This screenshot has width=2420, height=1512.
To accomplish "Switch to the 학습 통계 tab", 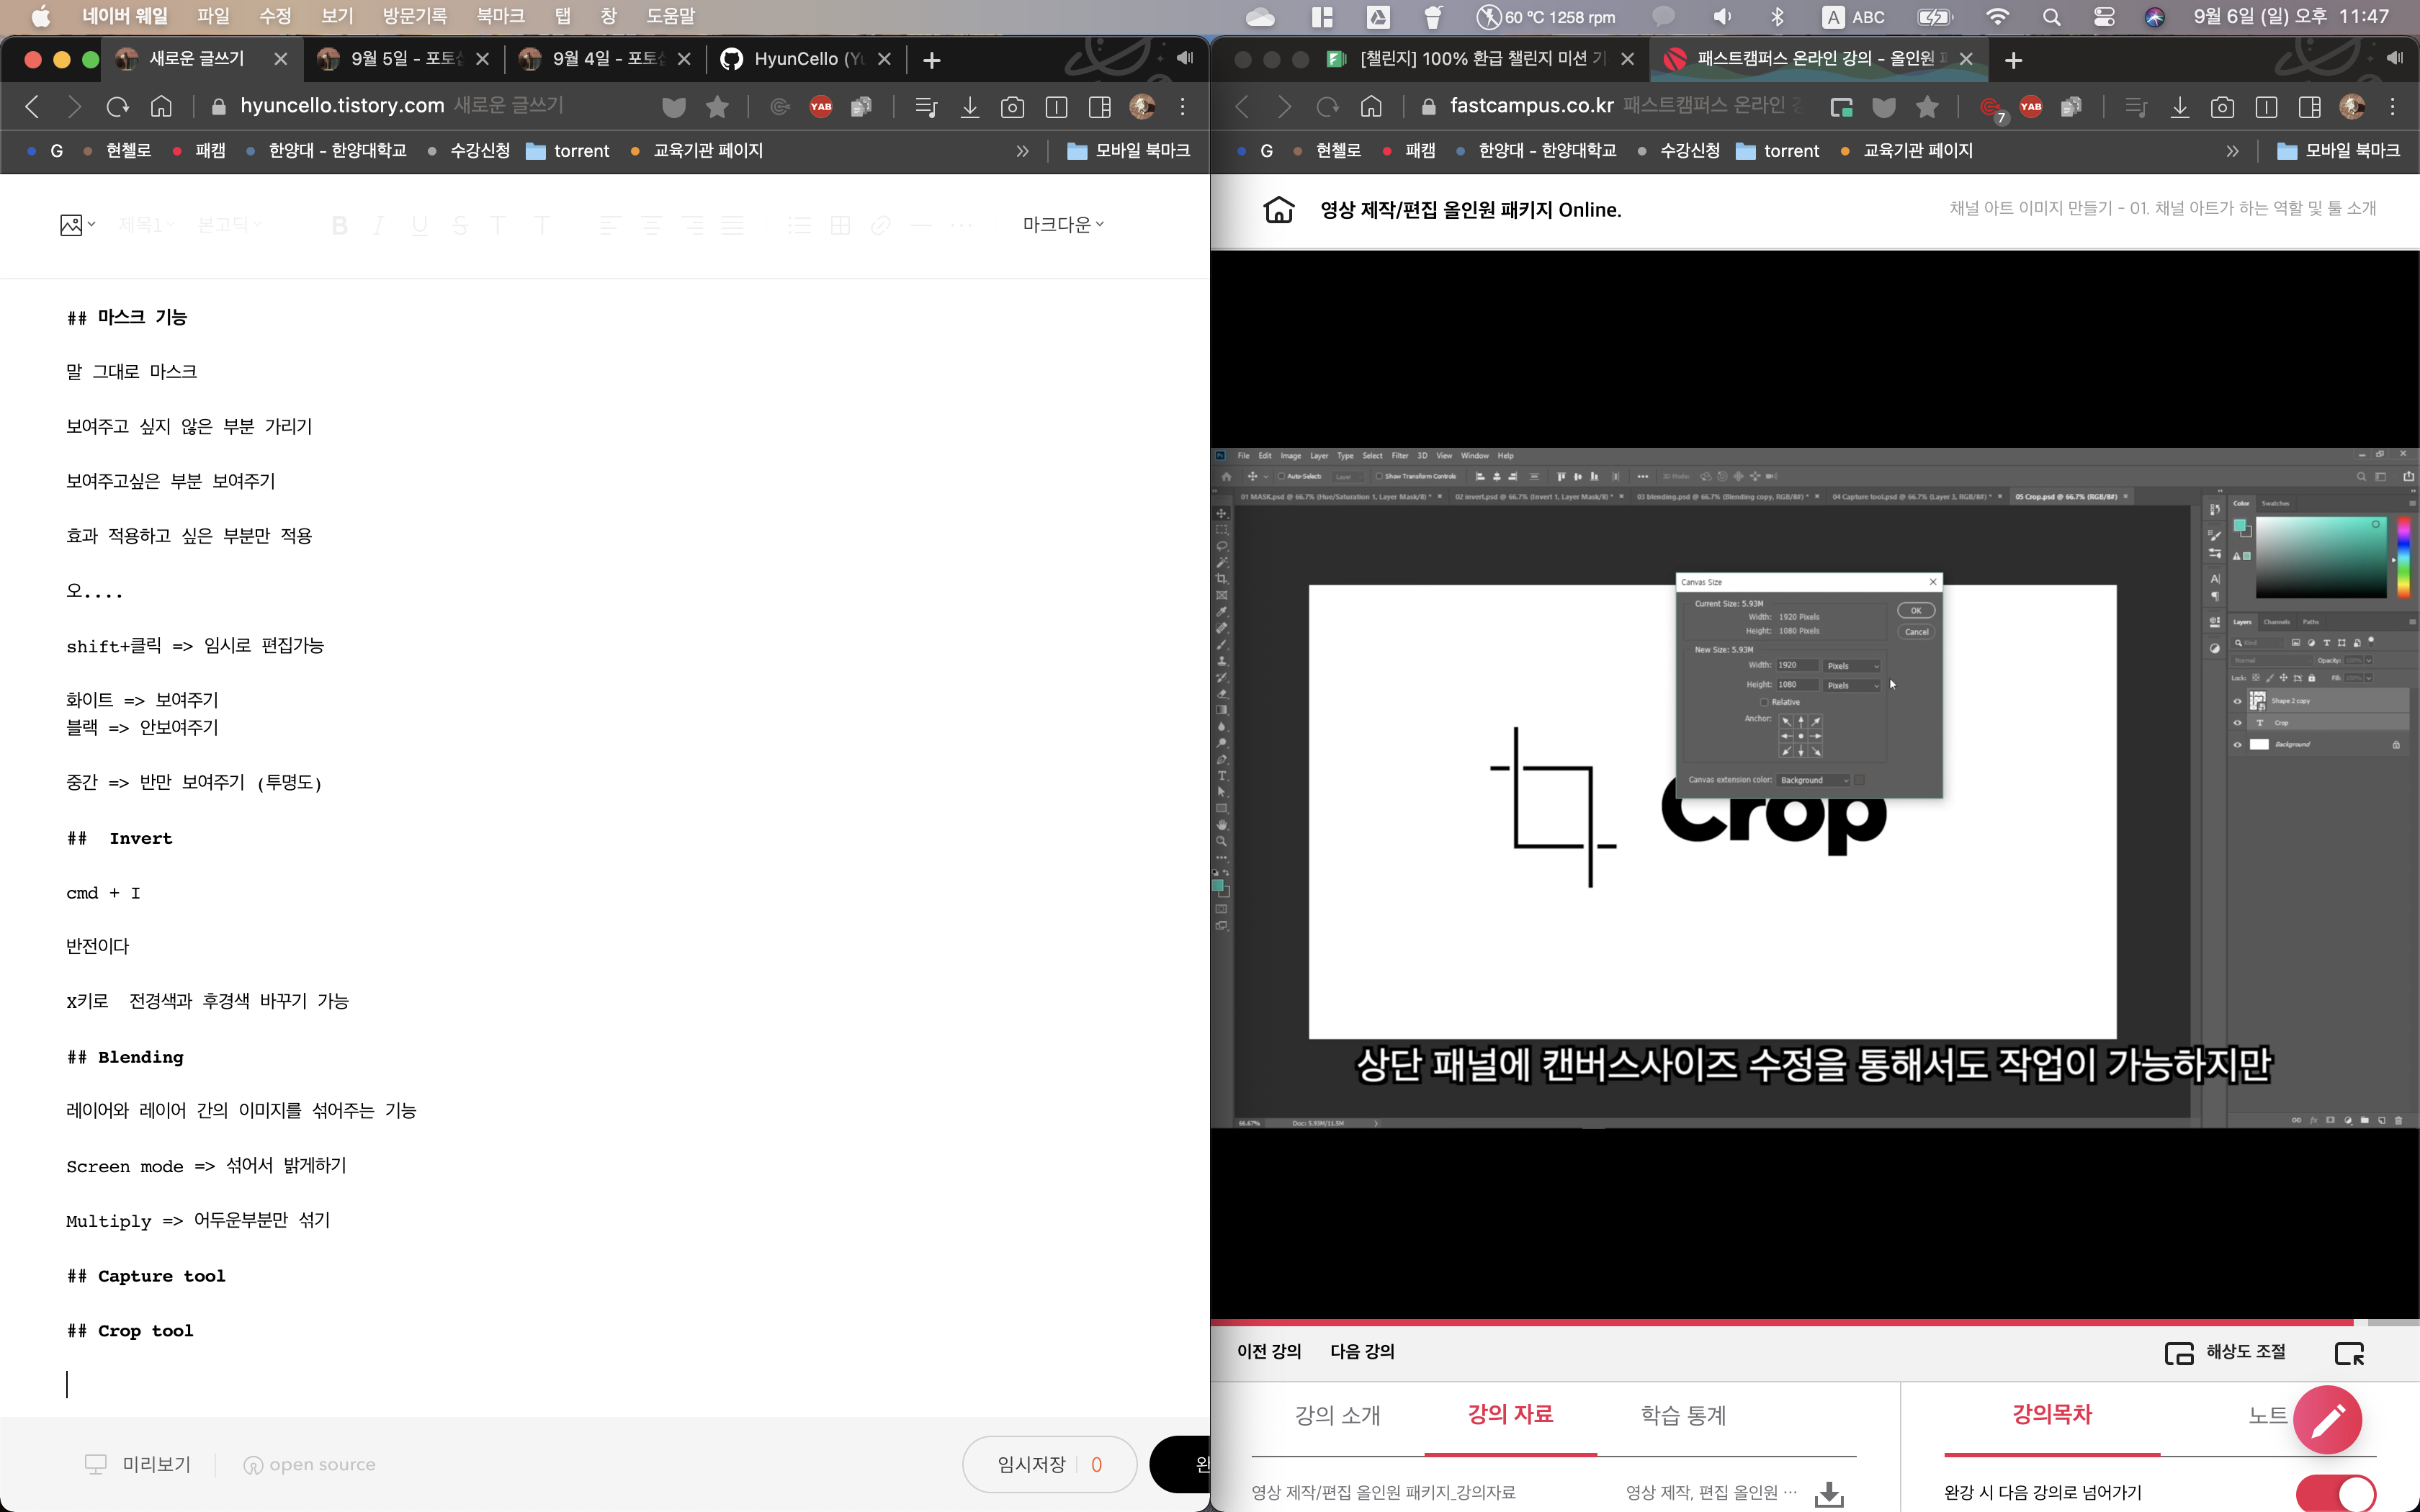I will [x=1683, y=1415].
